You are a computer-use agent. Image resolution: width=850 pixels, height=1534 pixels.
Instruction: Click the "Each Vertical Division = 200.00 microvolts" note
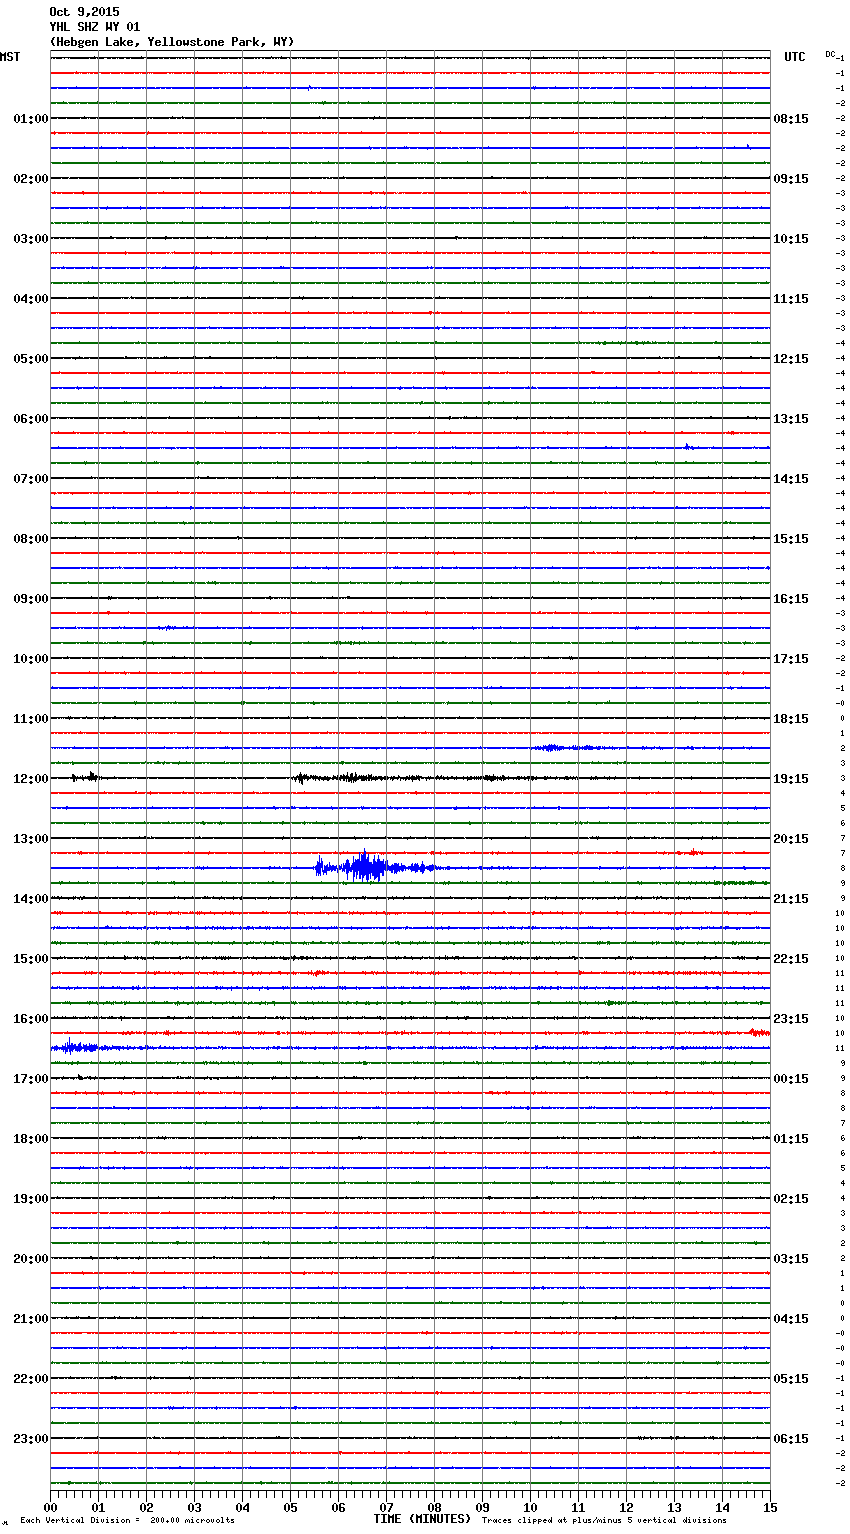pyautogui.click(x=127, y=1520)
